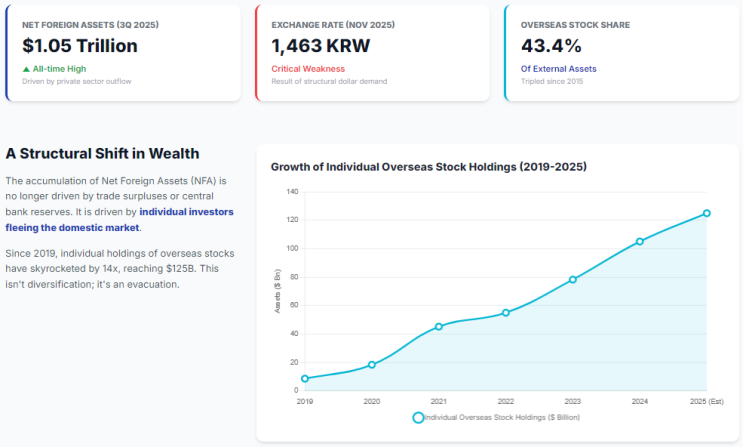The image size is (743, 447).
Task: Select the 2019 data point on chart
Action: click(x=305, y=378)
